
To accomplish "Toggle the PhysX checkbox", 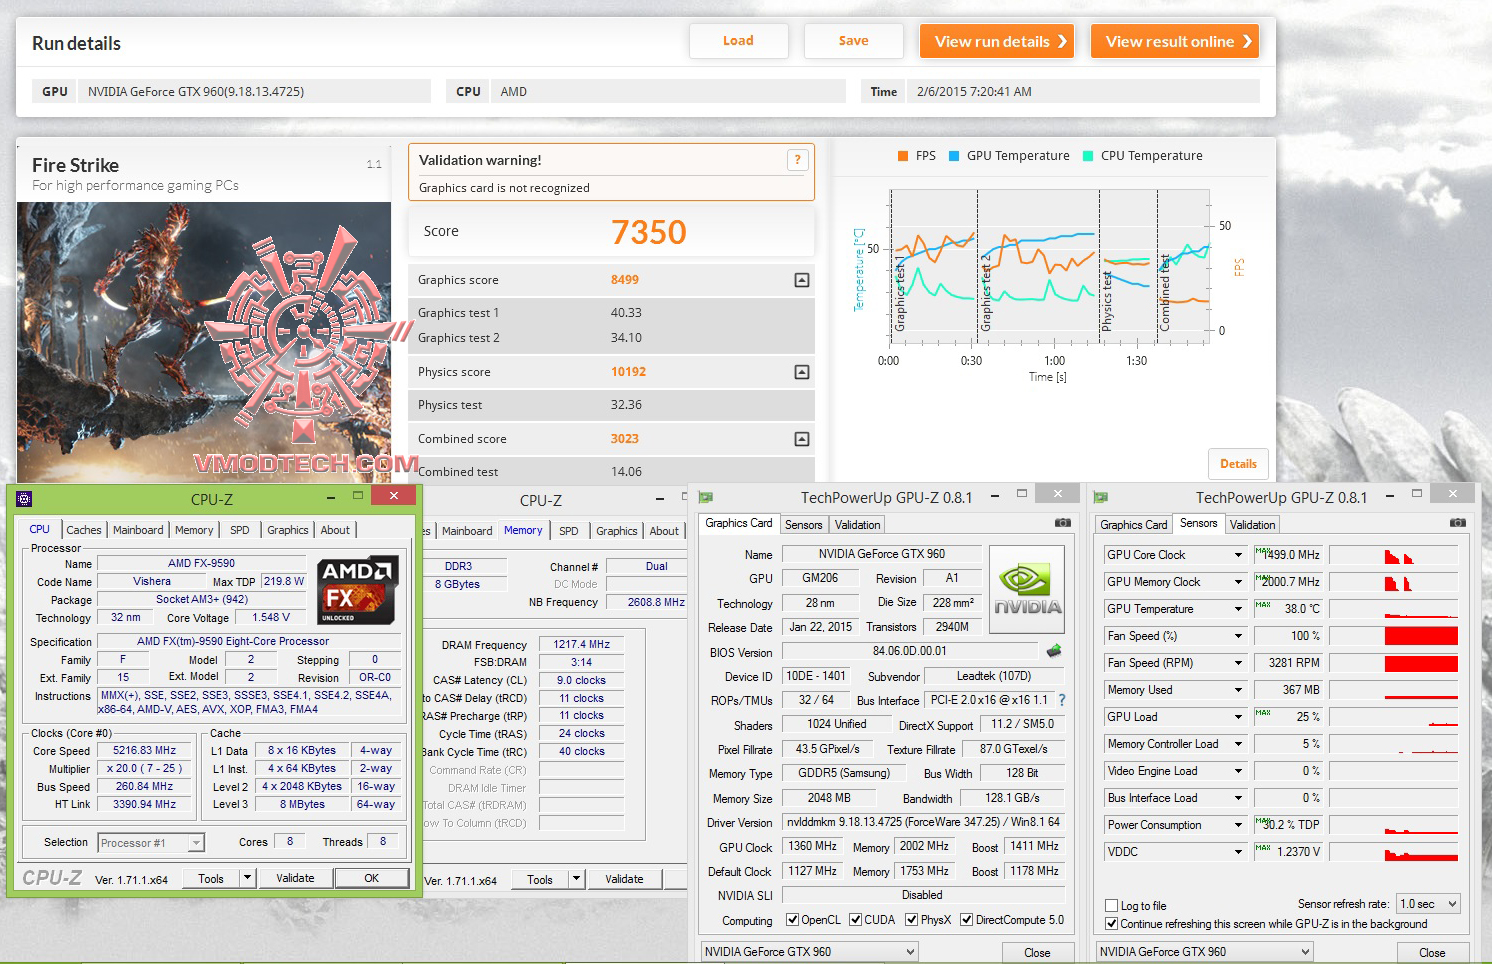I will (x=911, y=920).
